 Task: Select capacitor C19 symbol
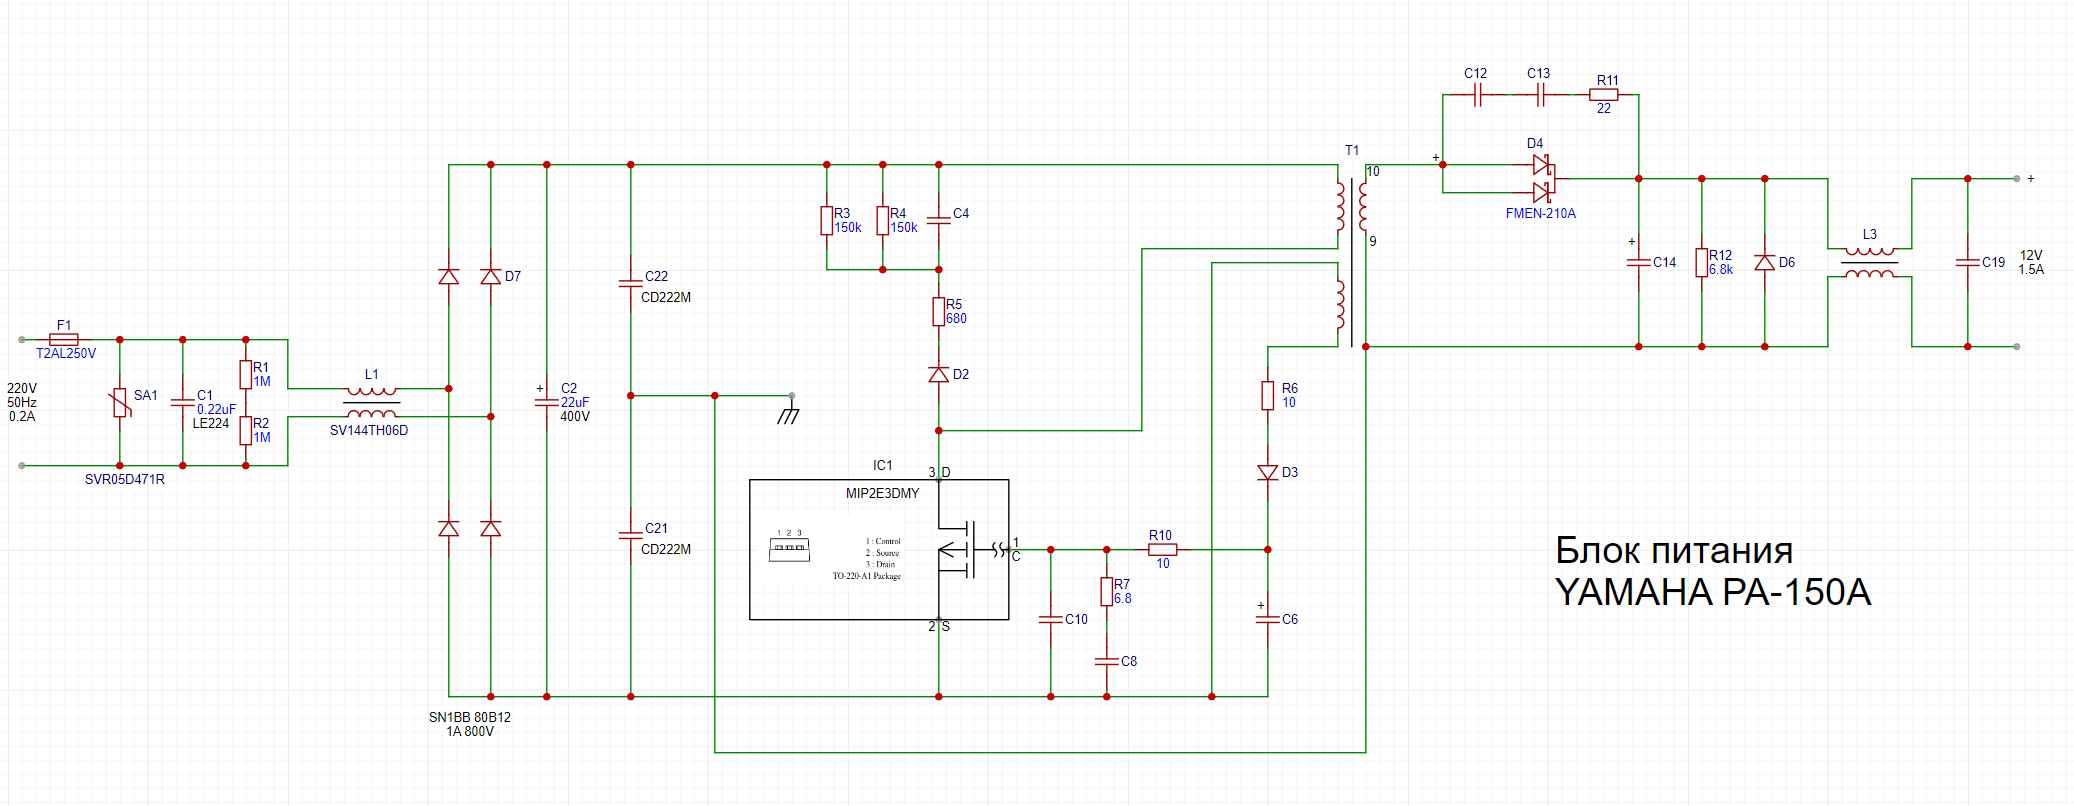click(1968, 262)
